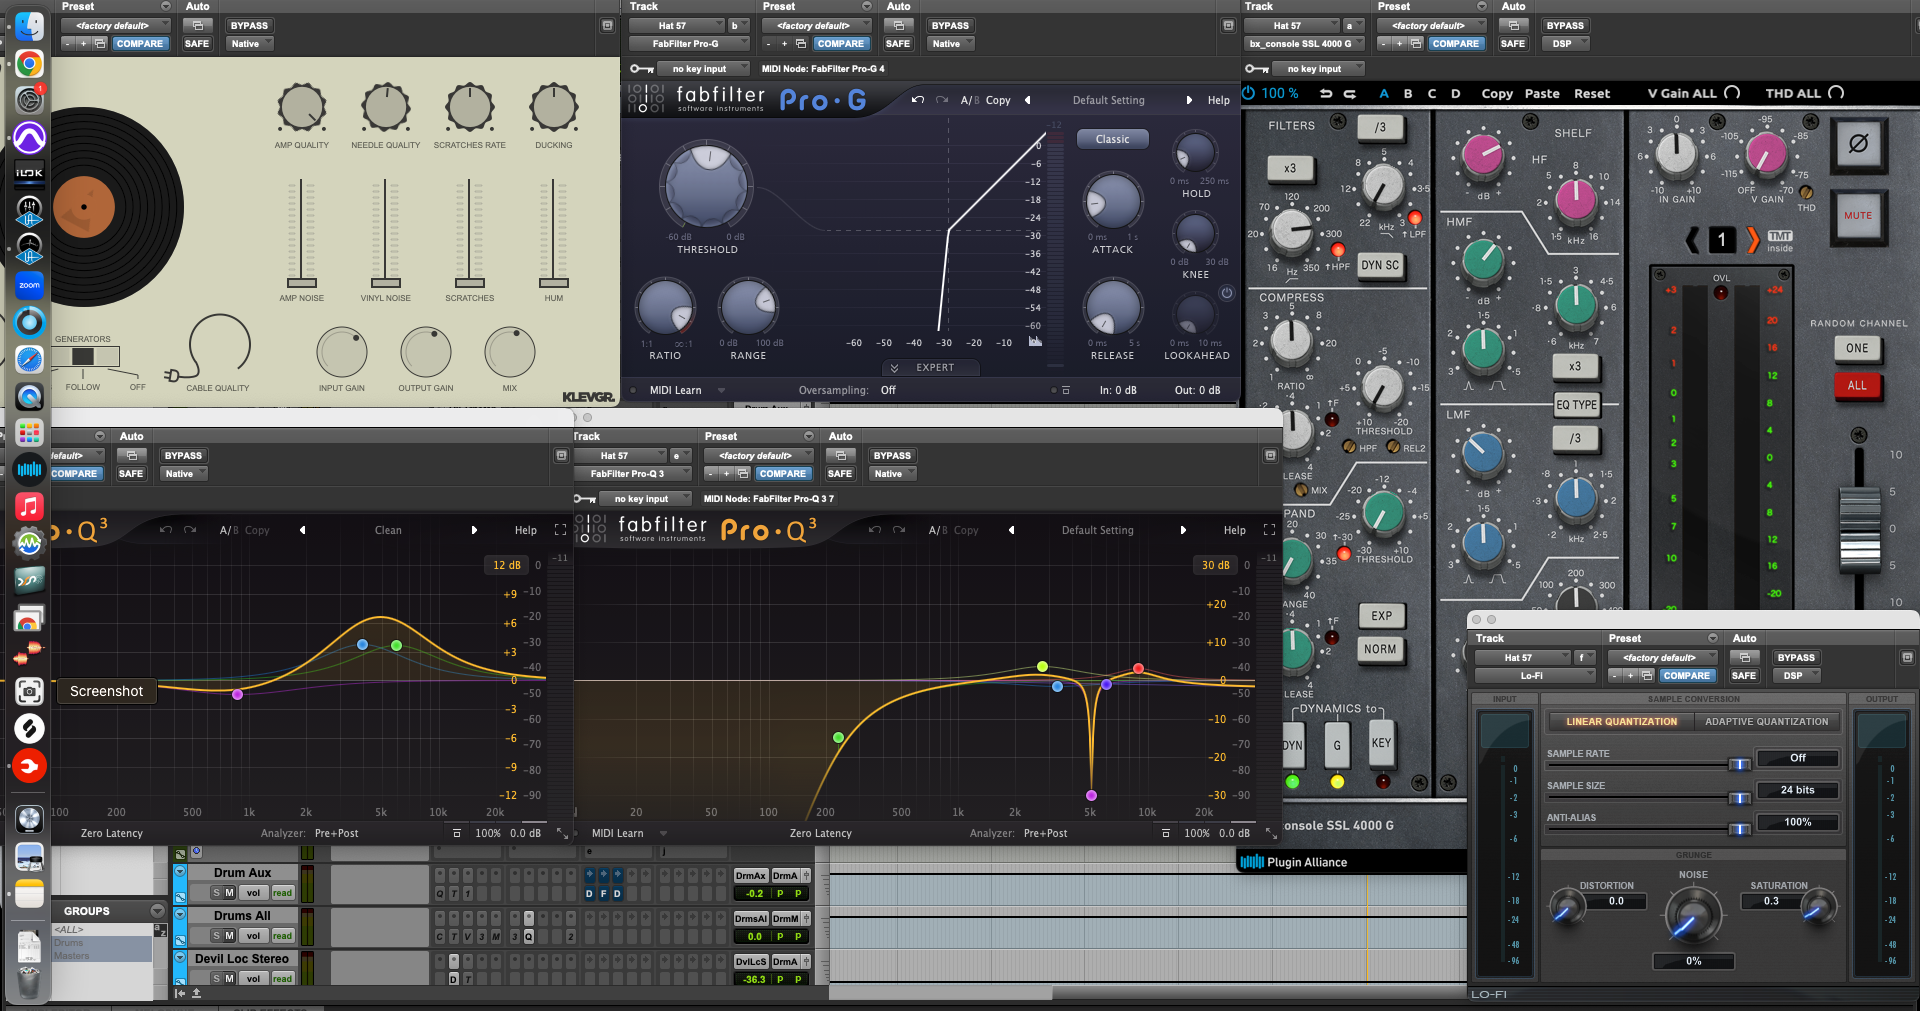Click redo arrow in bx_console toolbar
The width and height of the screenshot is (1920, 1011).
pos(1349,93)
